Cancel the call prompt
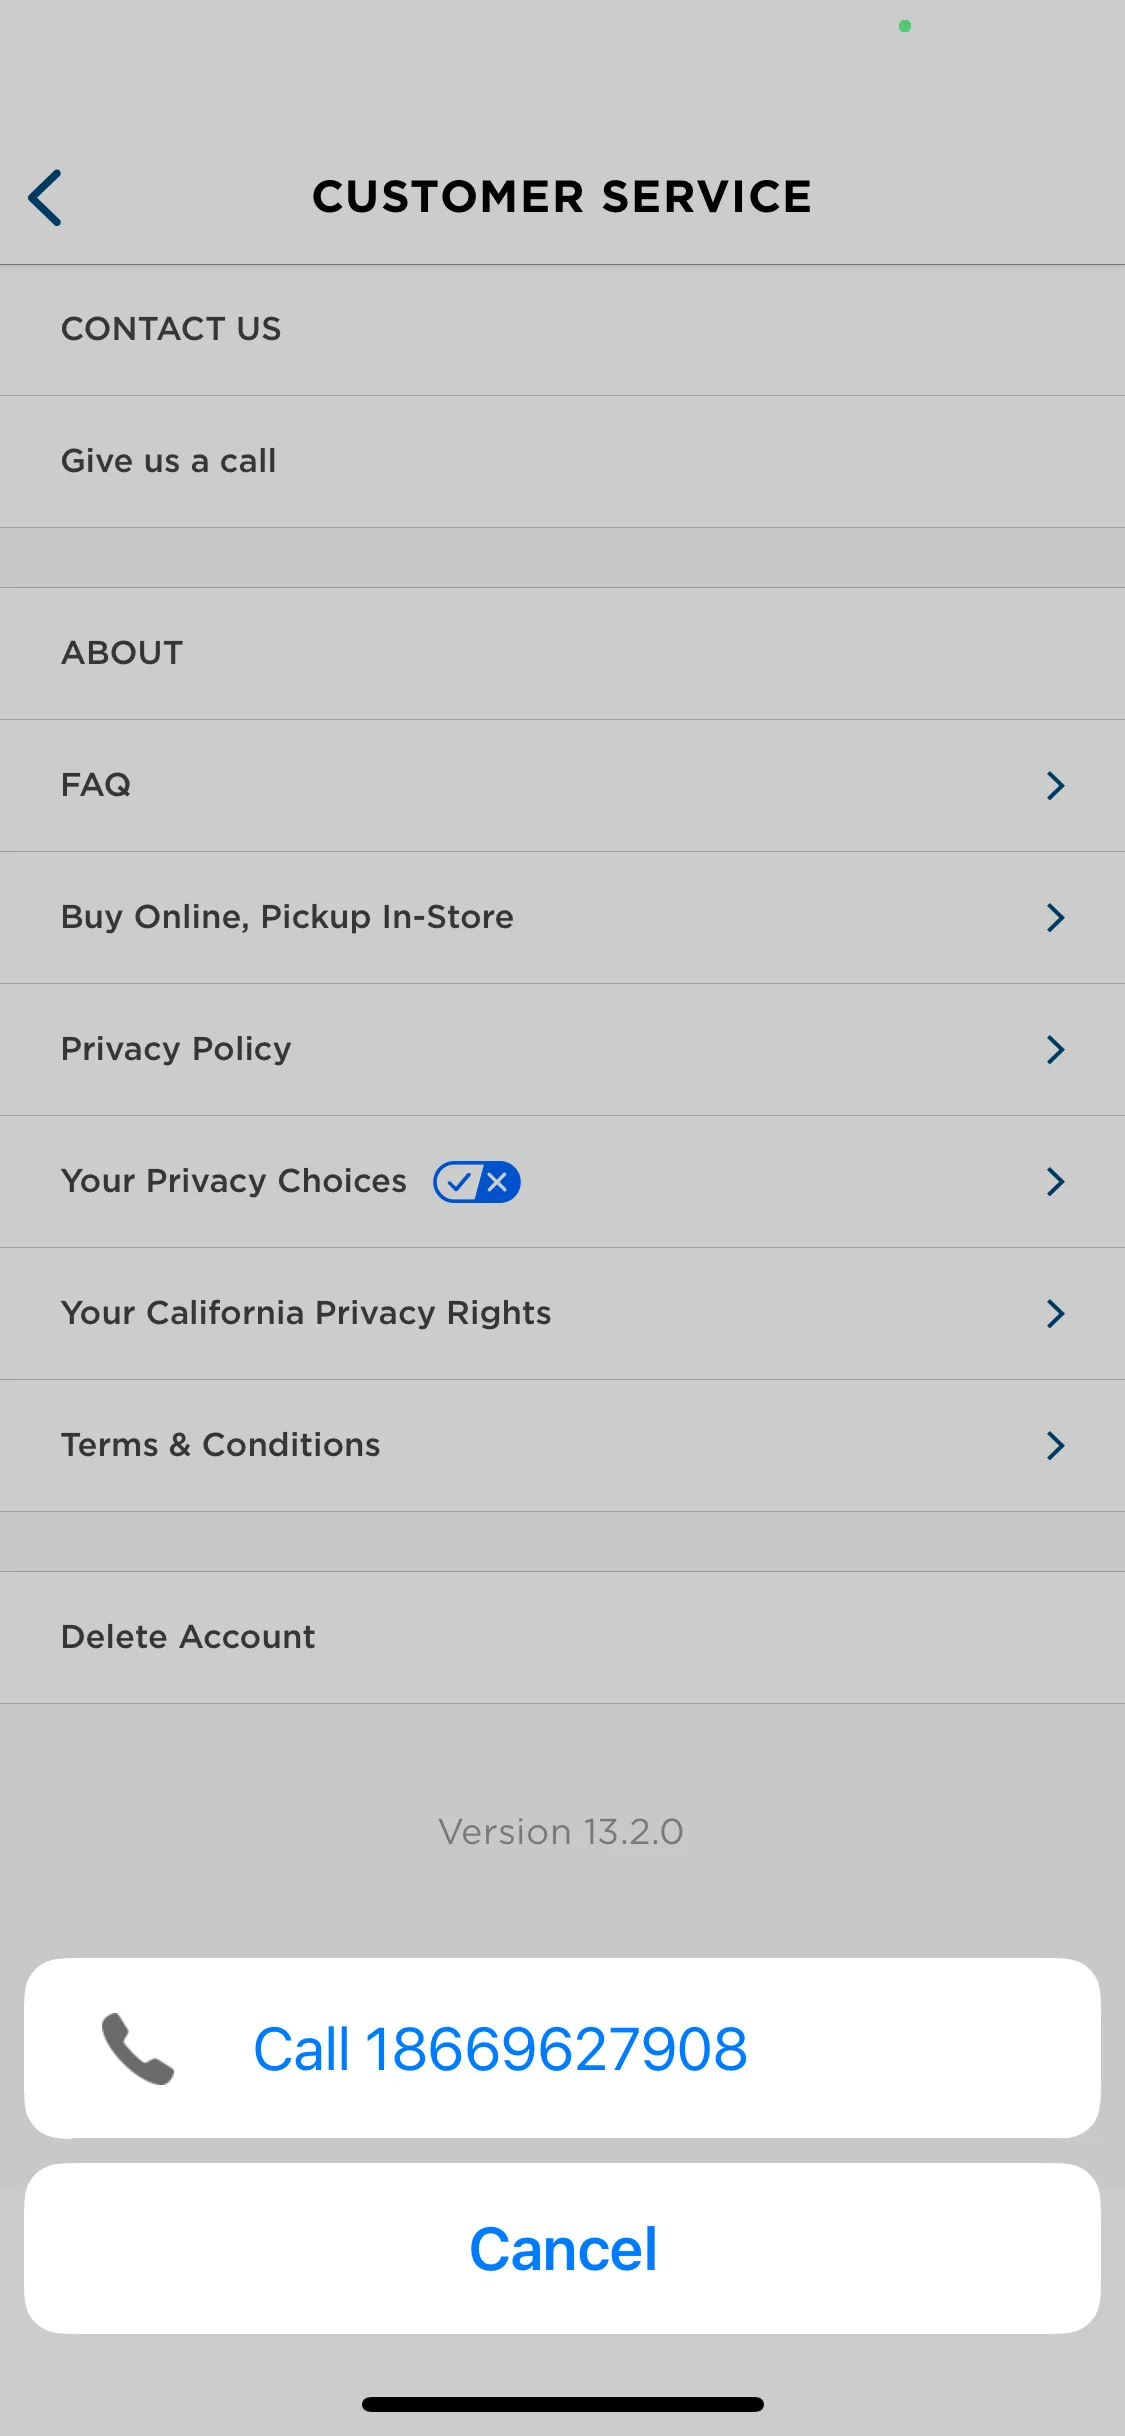 point(562,2249)
